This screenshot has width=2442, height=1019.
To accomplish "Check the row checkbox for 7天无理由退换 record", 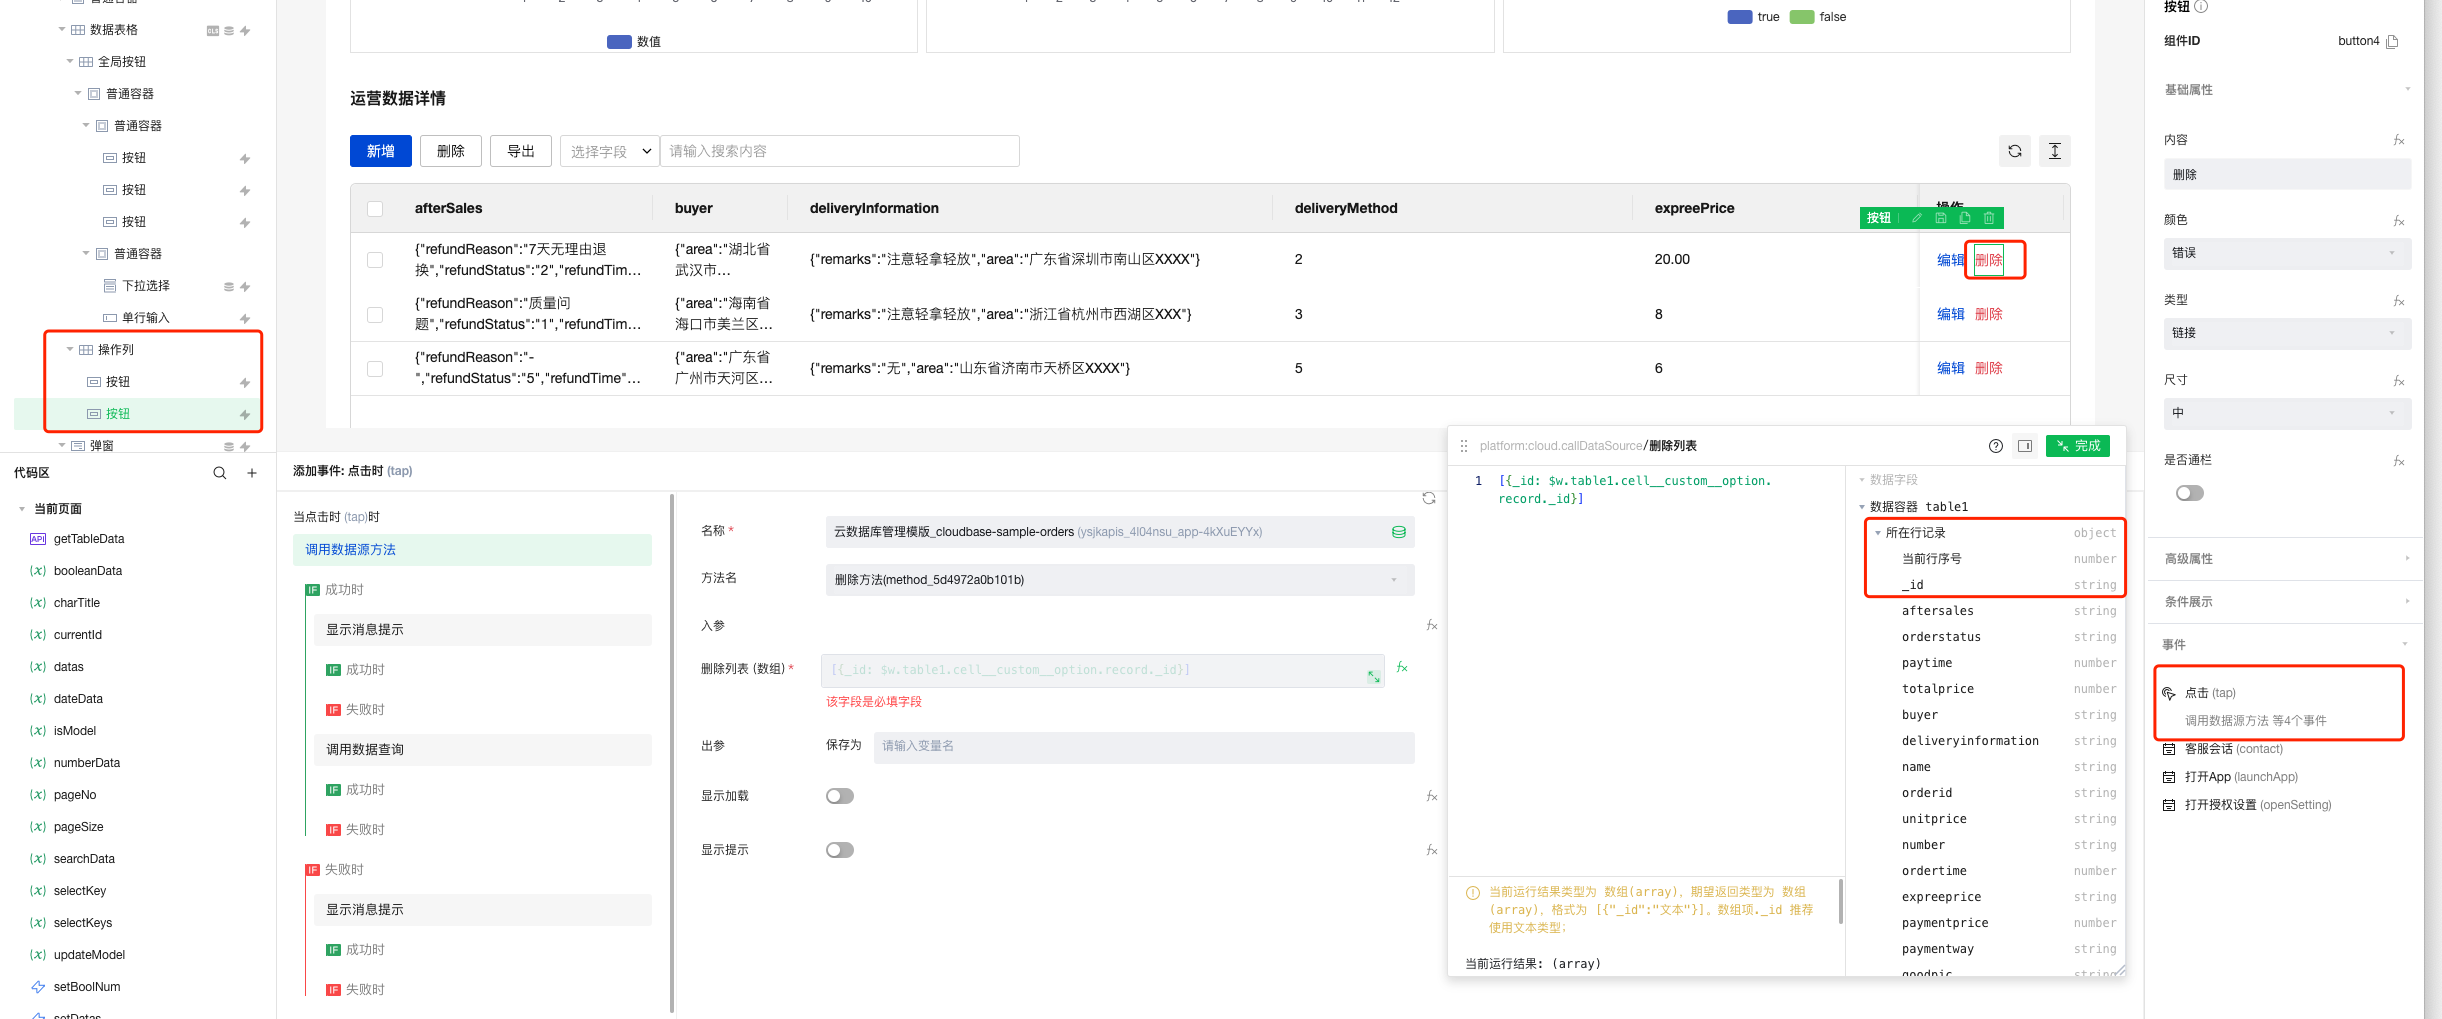I will [375, 260].
